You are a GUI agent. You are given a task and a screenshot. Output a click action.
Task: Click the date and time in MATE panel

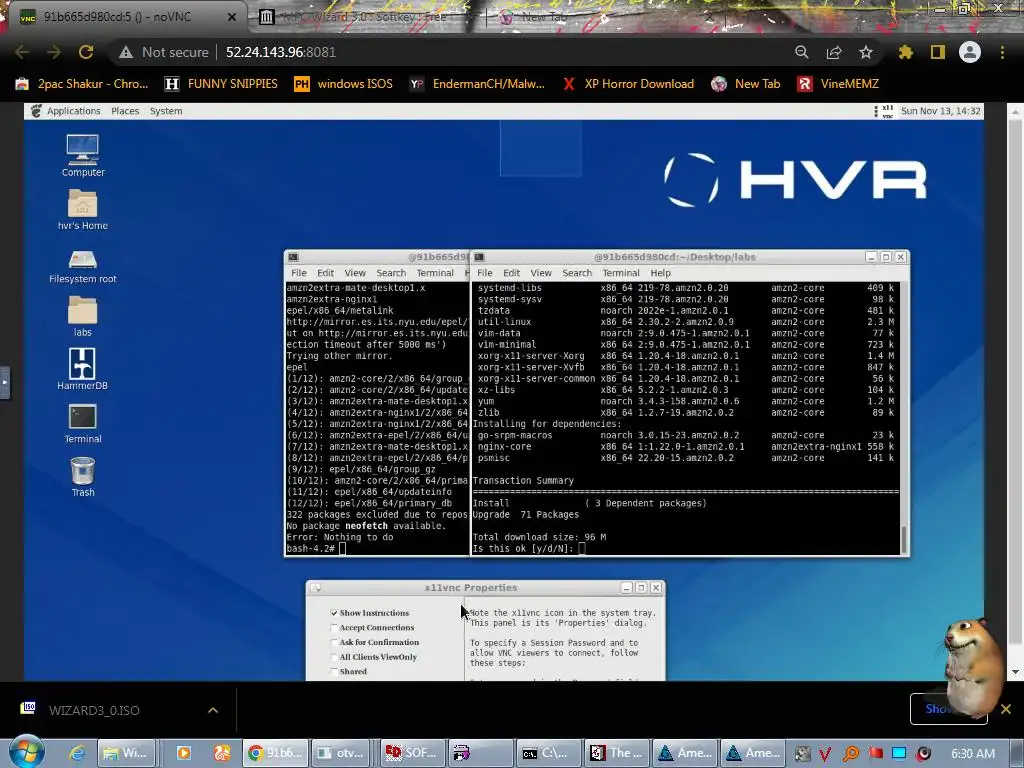click(x=940, y=111)
